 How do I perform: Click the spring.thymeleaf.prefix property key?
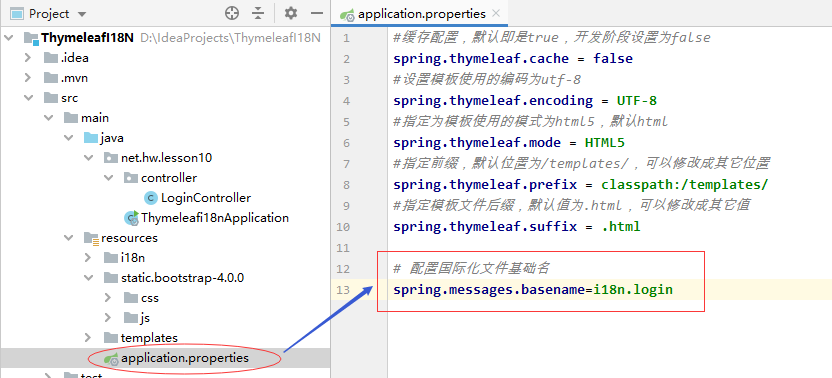pos(485,185)
